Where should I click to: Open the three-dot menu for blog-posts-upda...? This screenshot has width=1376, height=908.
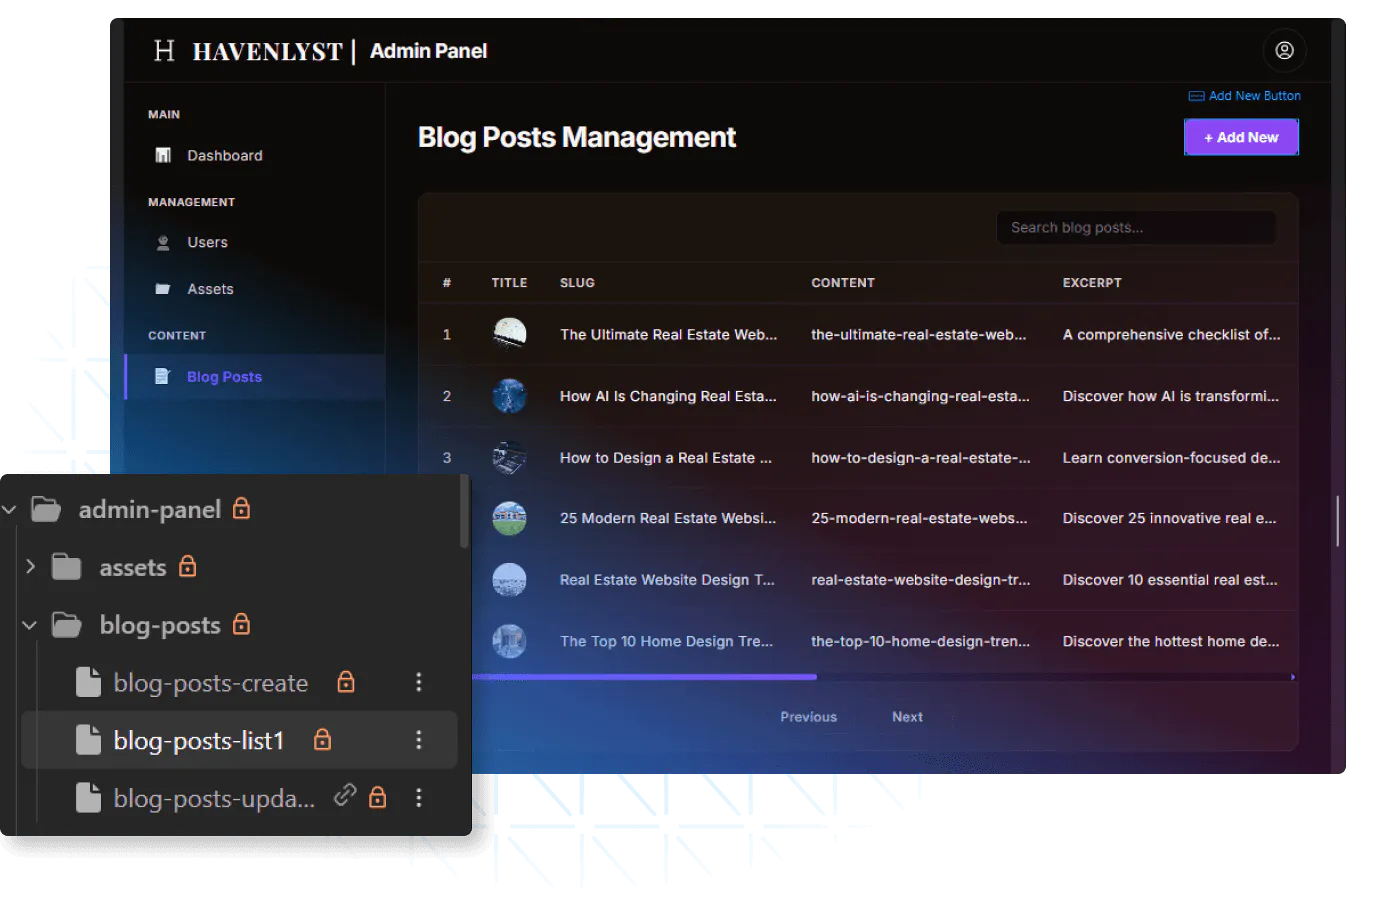(419, 797)
